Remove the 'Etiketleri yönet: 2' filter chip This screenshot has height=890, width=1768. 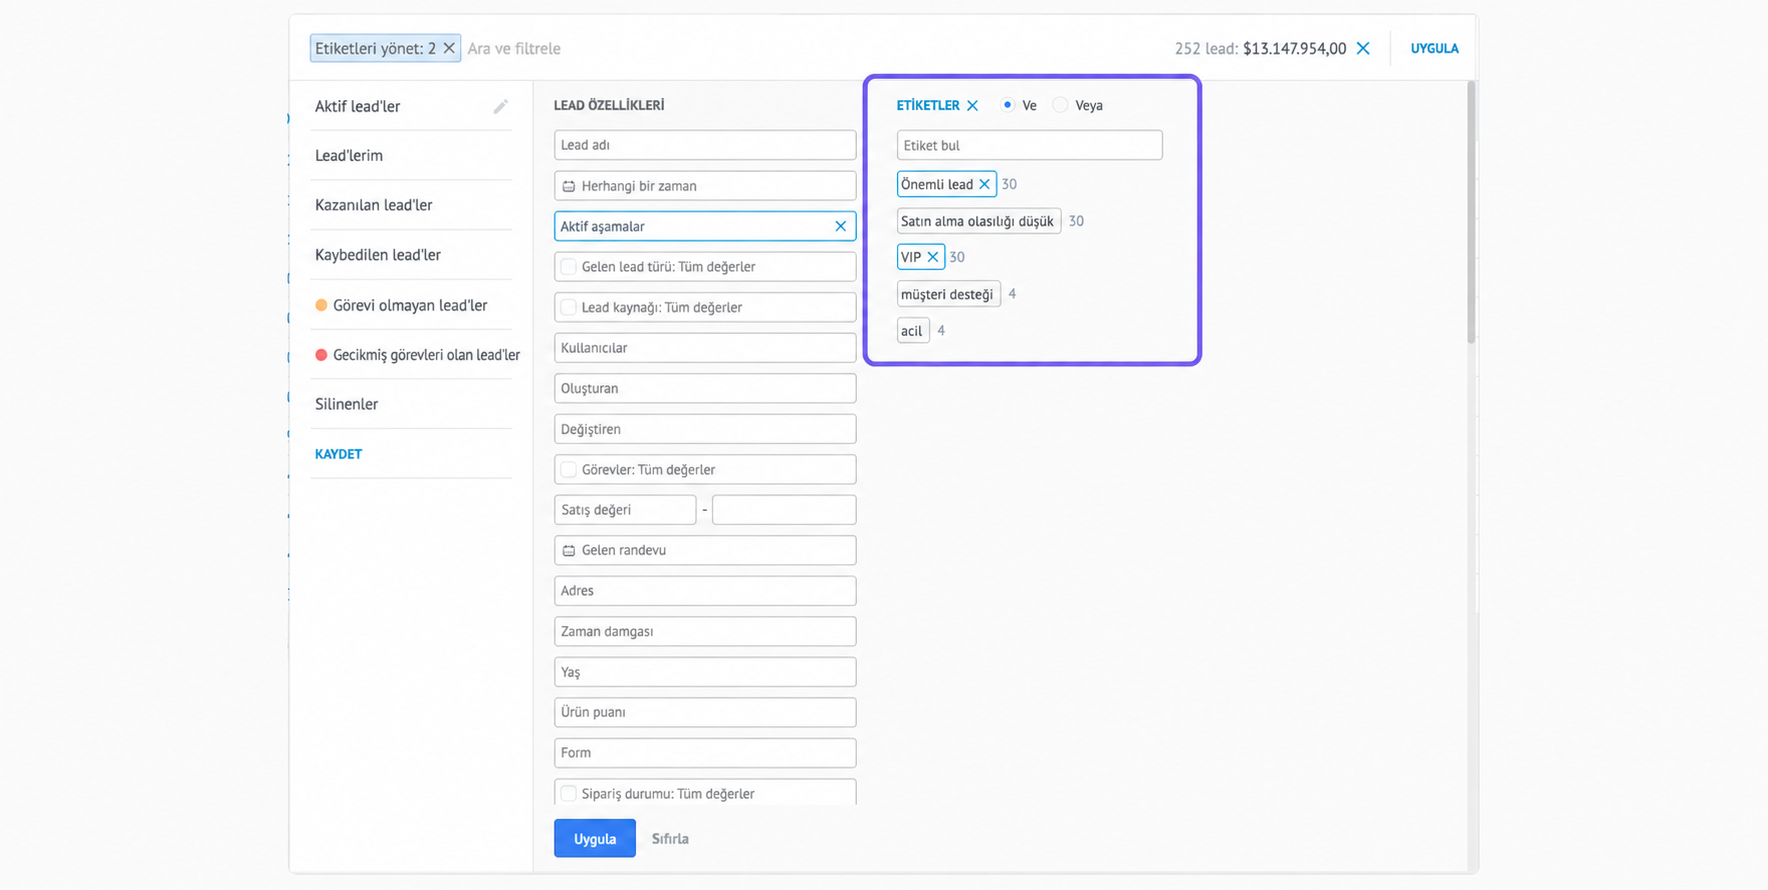point(449,48)
